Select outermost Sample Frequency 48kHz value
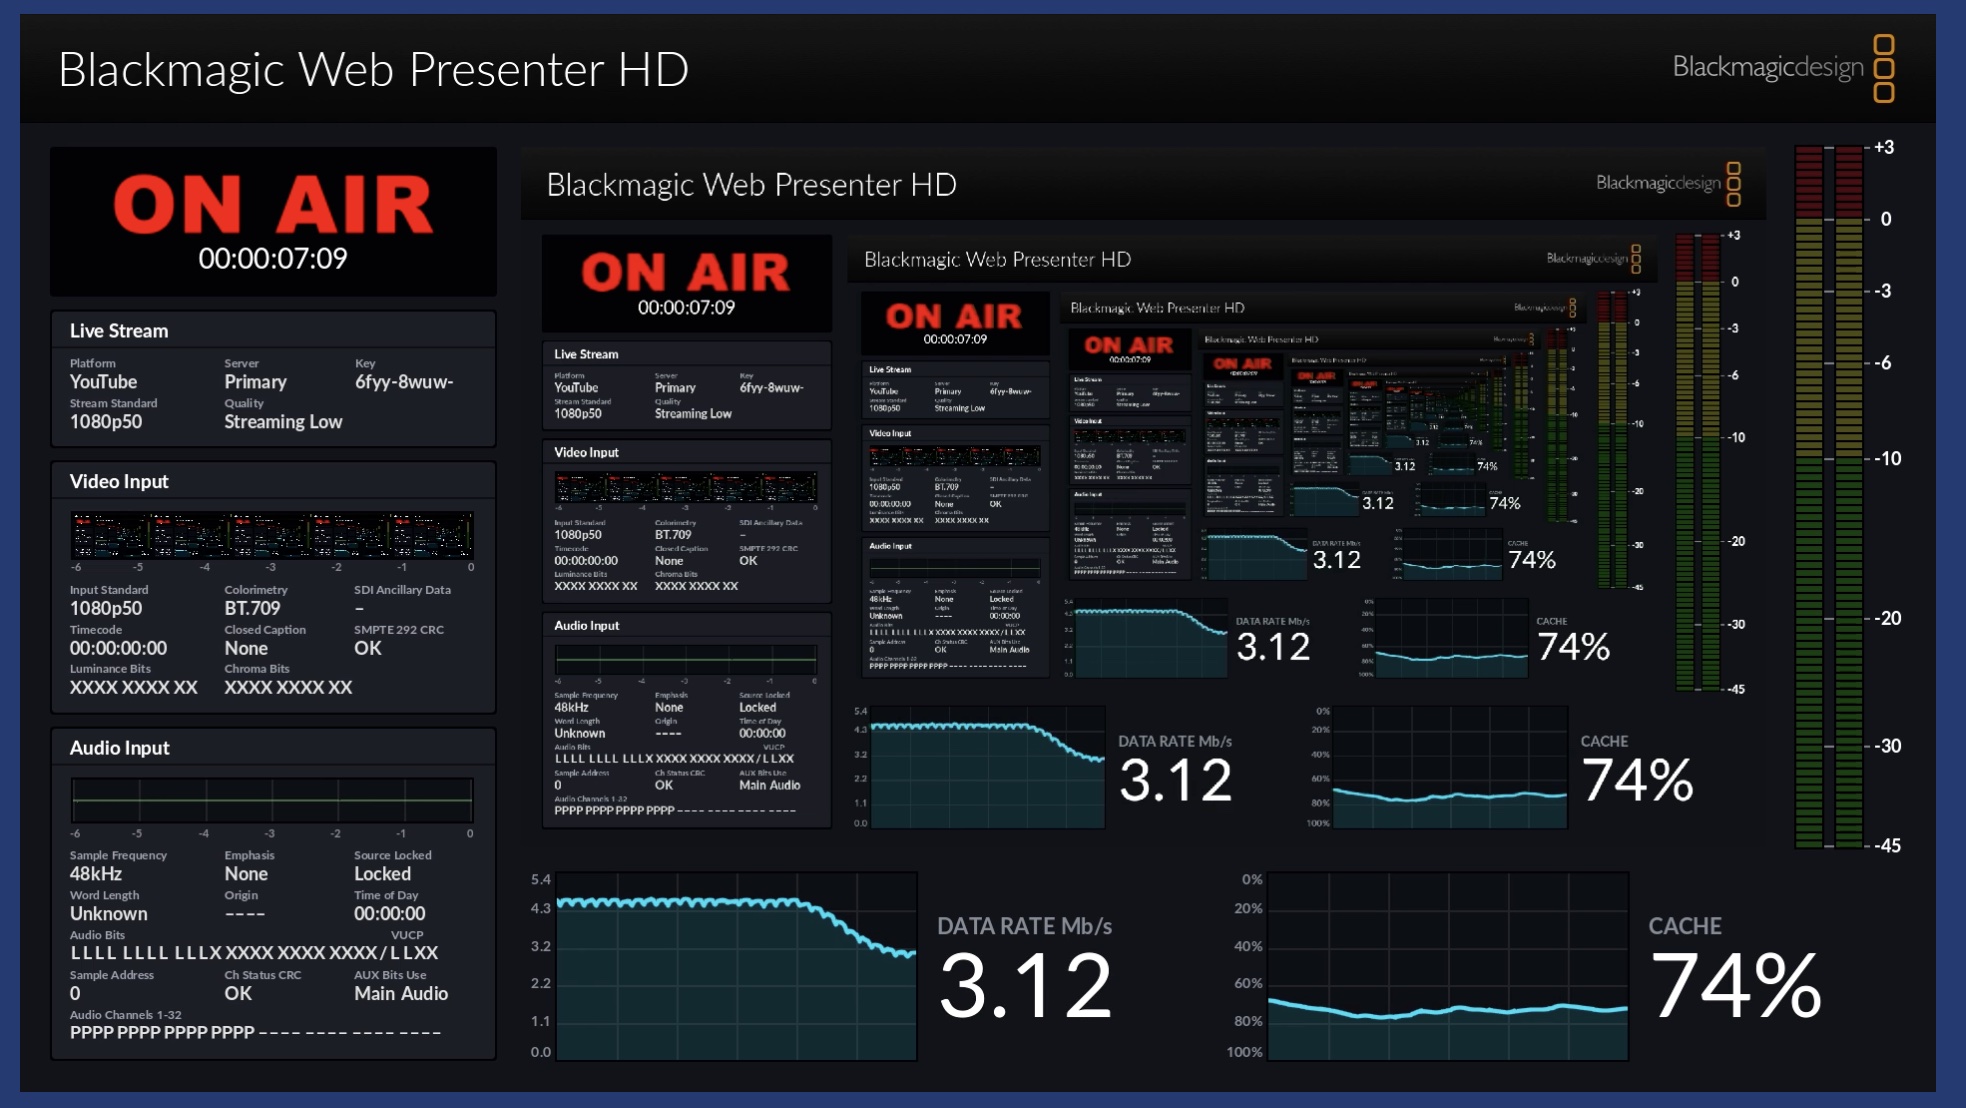Image resolution: width=1966 pixels, height=1108 pixels. click(95, 874)
